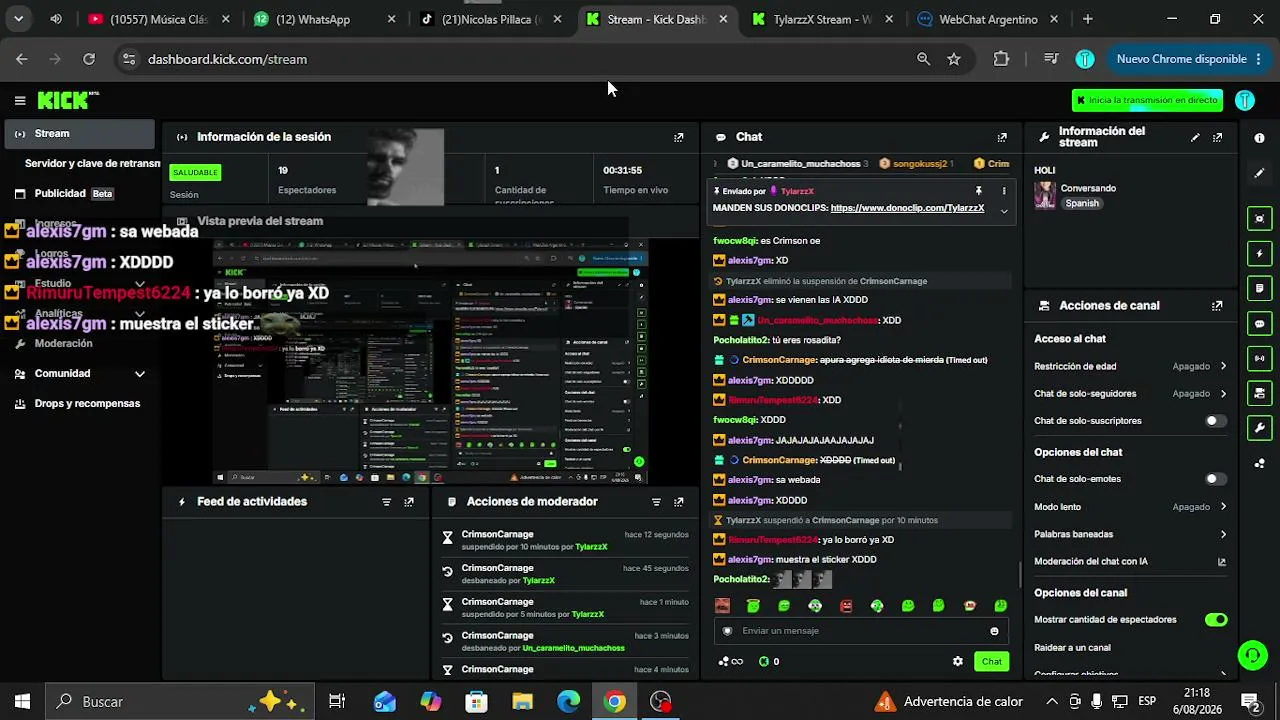1280x720 pixels.
Task: Click the TylarzzX name in pinned message
Action: point(797,191)
